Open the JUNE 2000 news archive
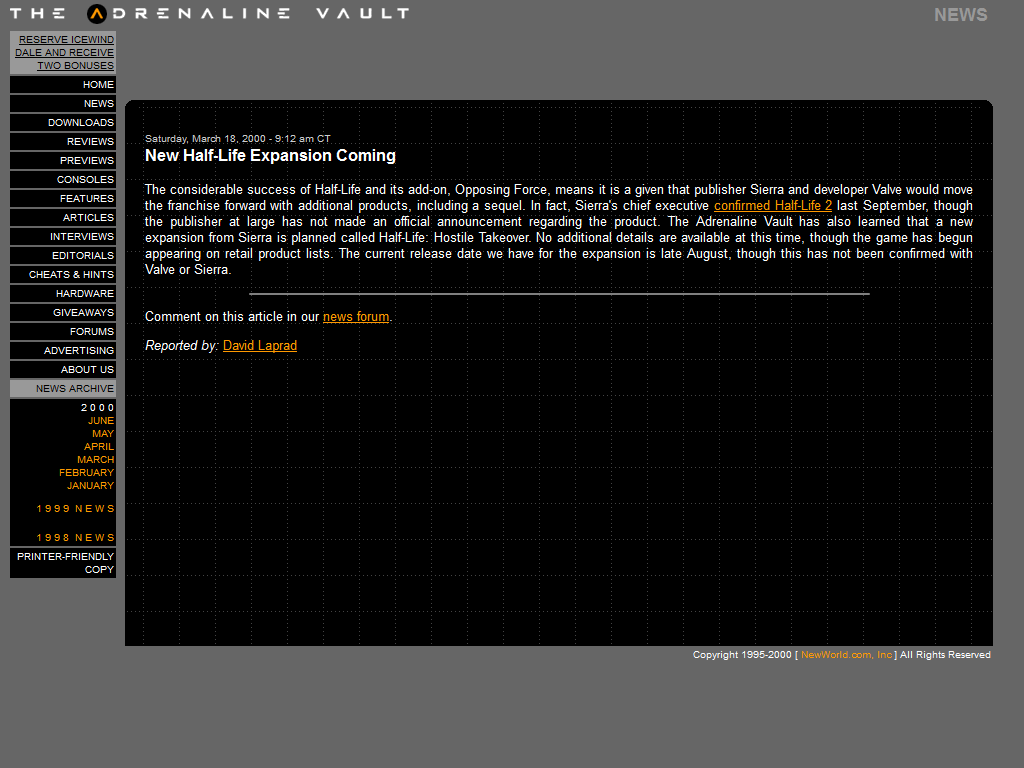 (x=101, y=421)
